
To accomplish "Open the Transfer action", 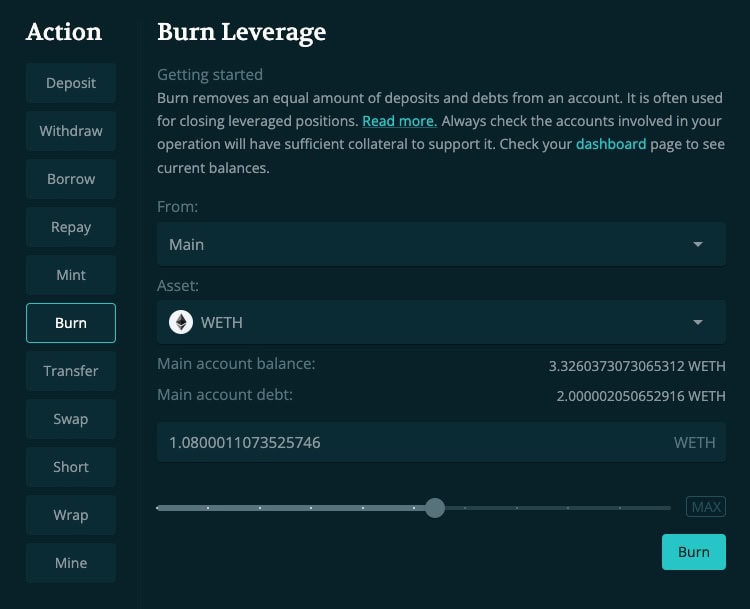I will tap(71, 371).
